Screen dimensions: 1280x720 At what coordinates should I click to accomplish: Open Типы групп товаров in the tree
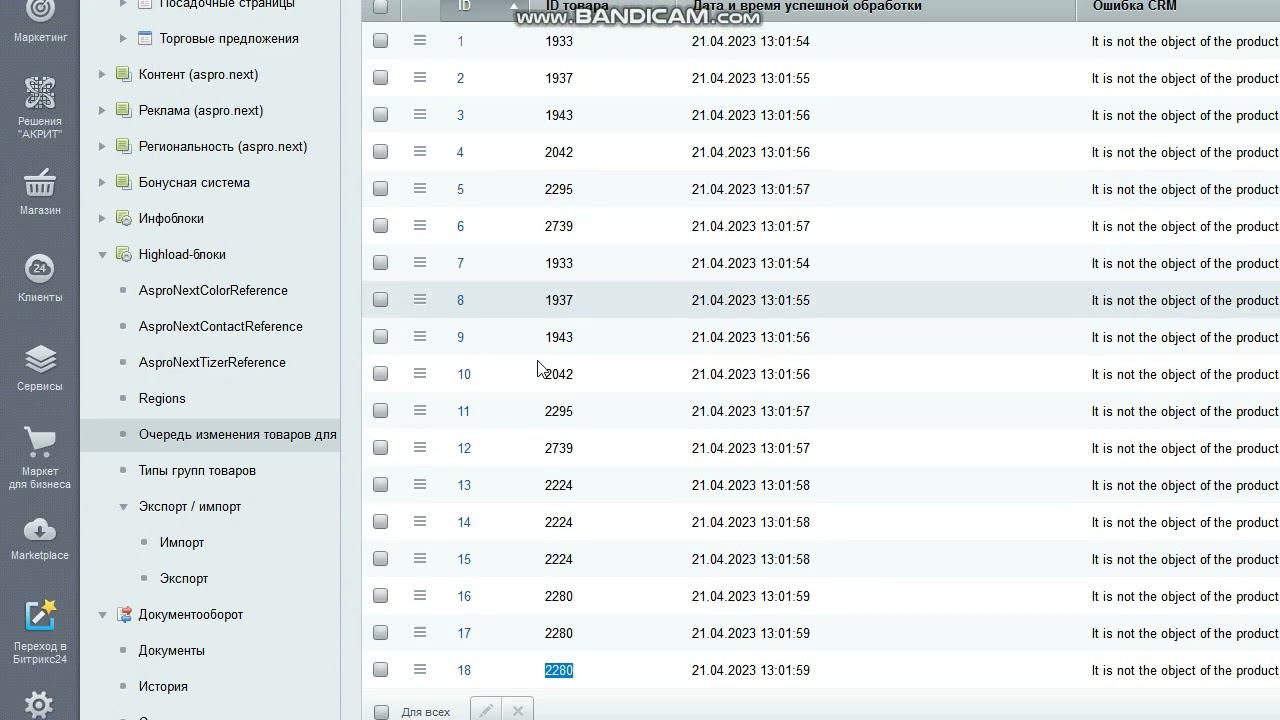pyautogui.click(x=197, y=470)
